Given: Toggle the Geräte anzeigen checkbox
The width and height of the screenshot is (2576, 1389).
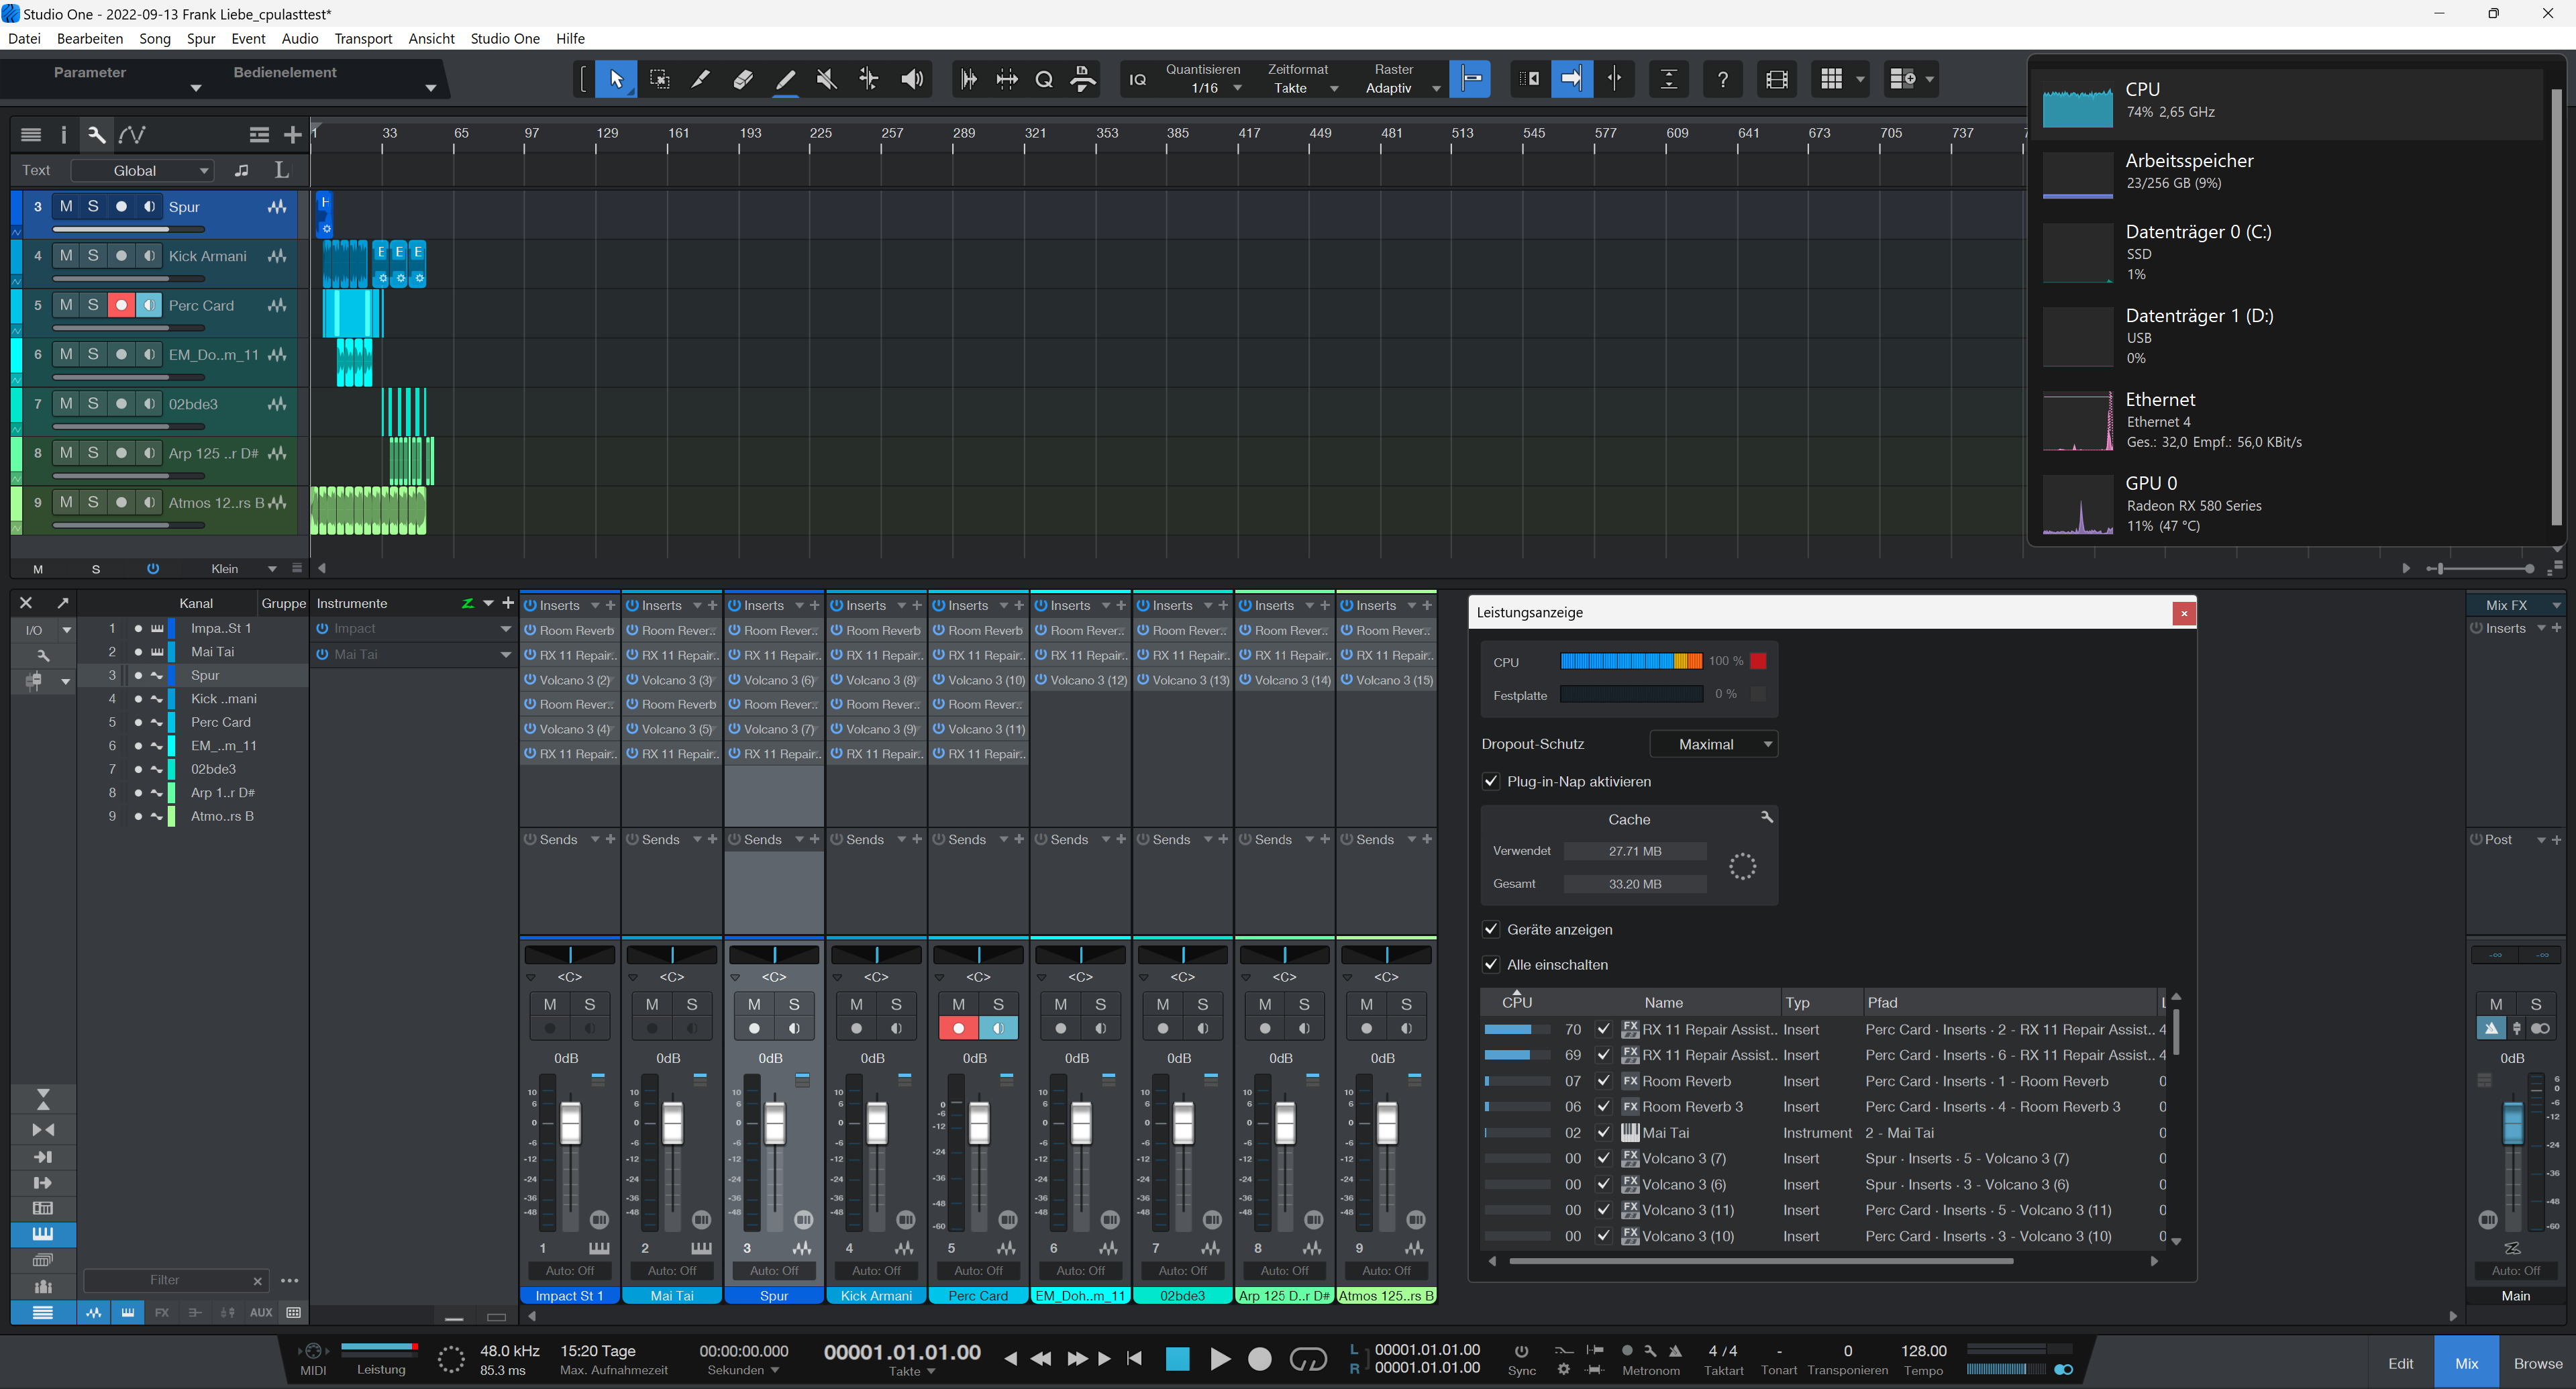Looking at the screenshot, I should click(x=1491, y=929).
